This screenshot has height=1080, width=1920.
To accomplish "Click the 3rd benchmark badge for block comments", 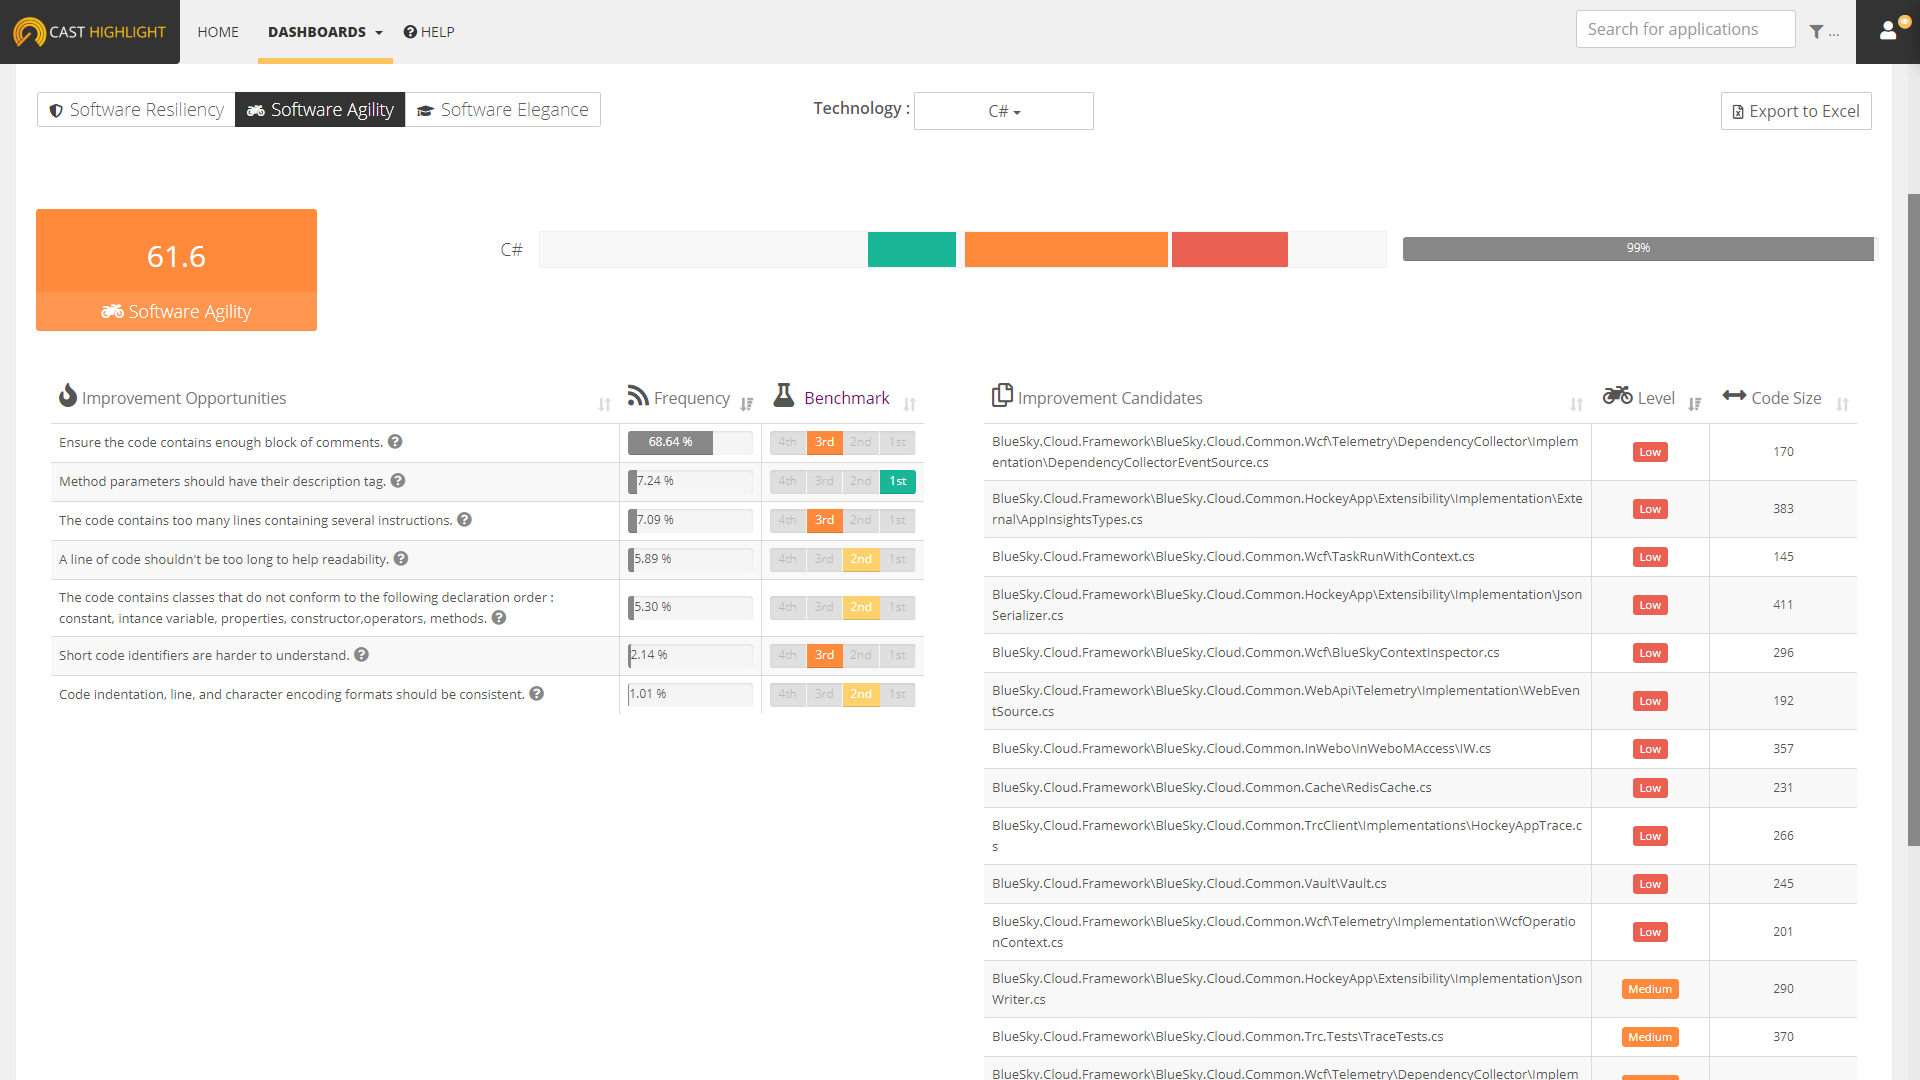I will (x=824, y=442).
